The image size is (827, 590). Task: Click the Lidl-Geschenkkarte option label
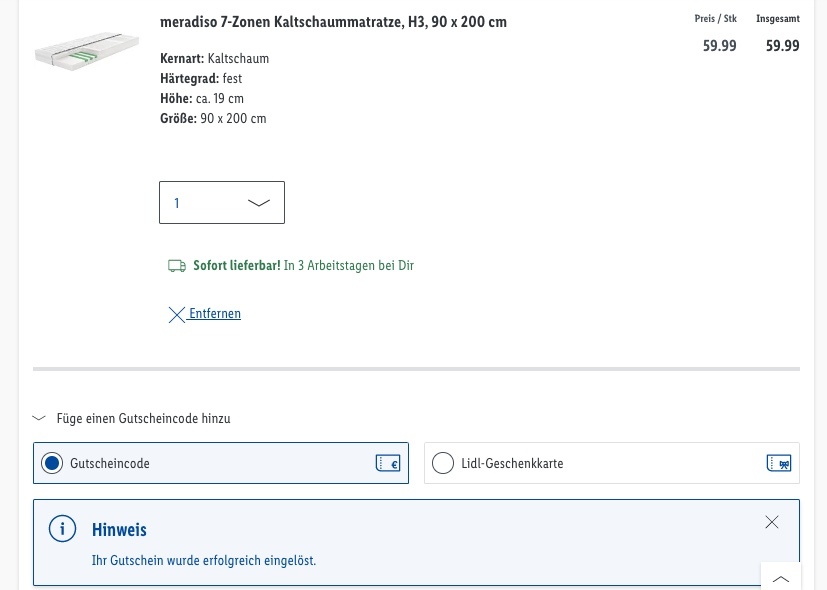tap(512, 463)
